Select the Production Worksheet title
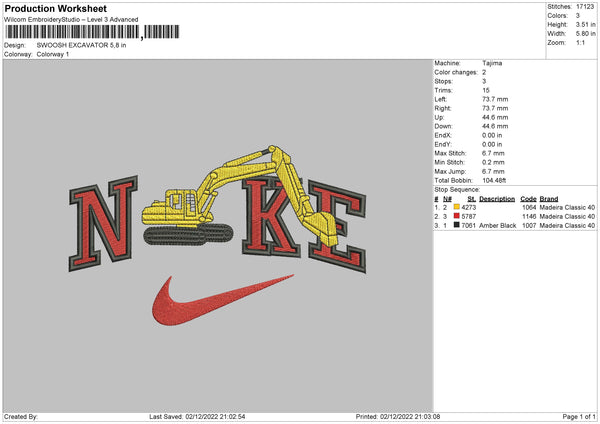 pos(56,8)
